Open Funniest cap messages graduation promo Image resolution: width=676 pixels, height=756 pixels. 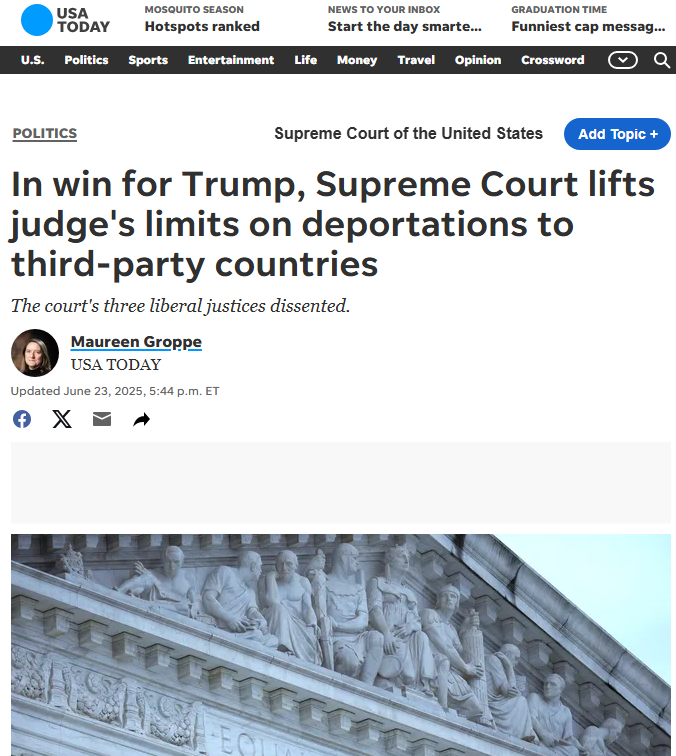click(x=588, y=19)
